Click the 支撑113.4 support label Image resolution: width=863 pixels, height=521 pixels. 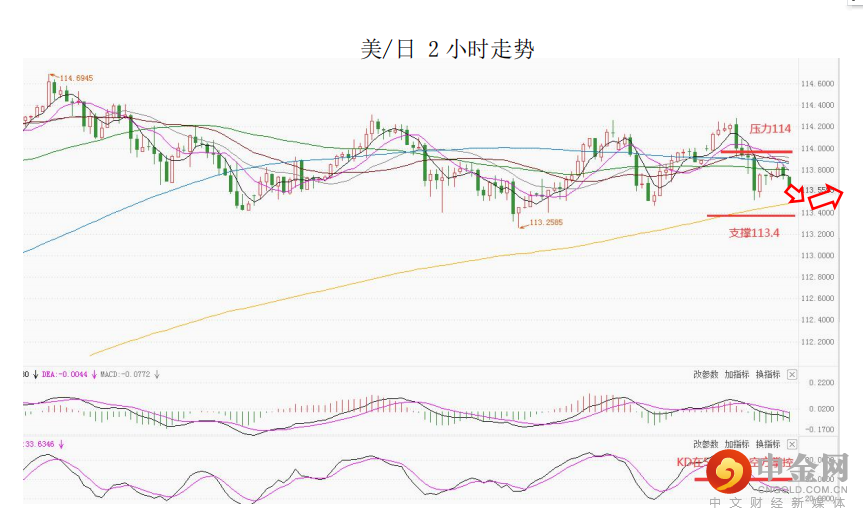pos(753,231)
